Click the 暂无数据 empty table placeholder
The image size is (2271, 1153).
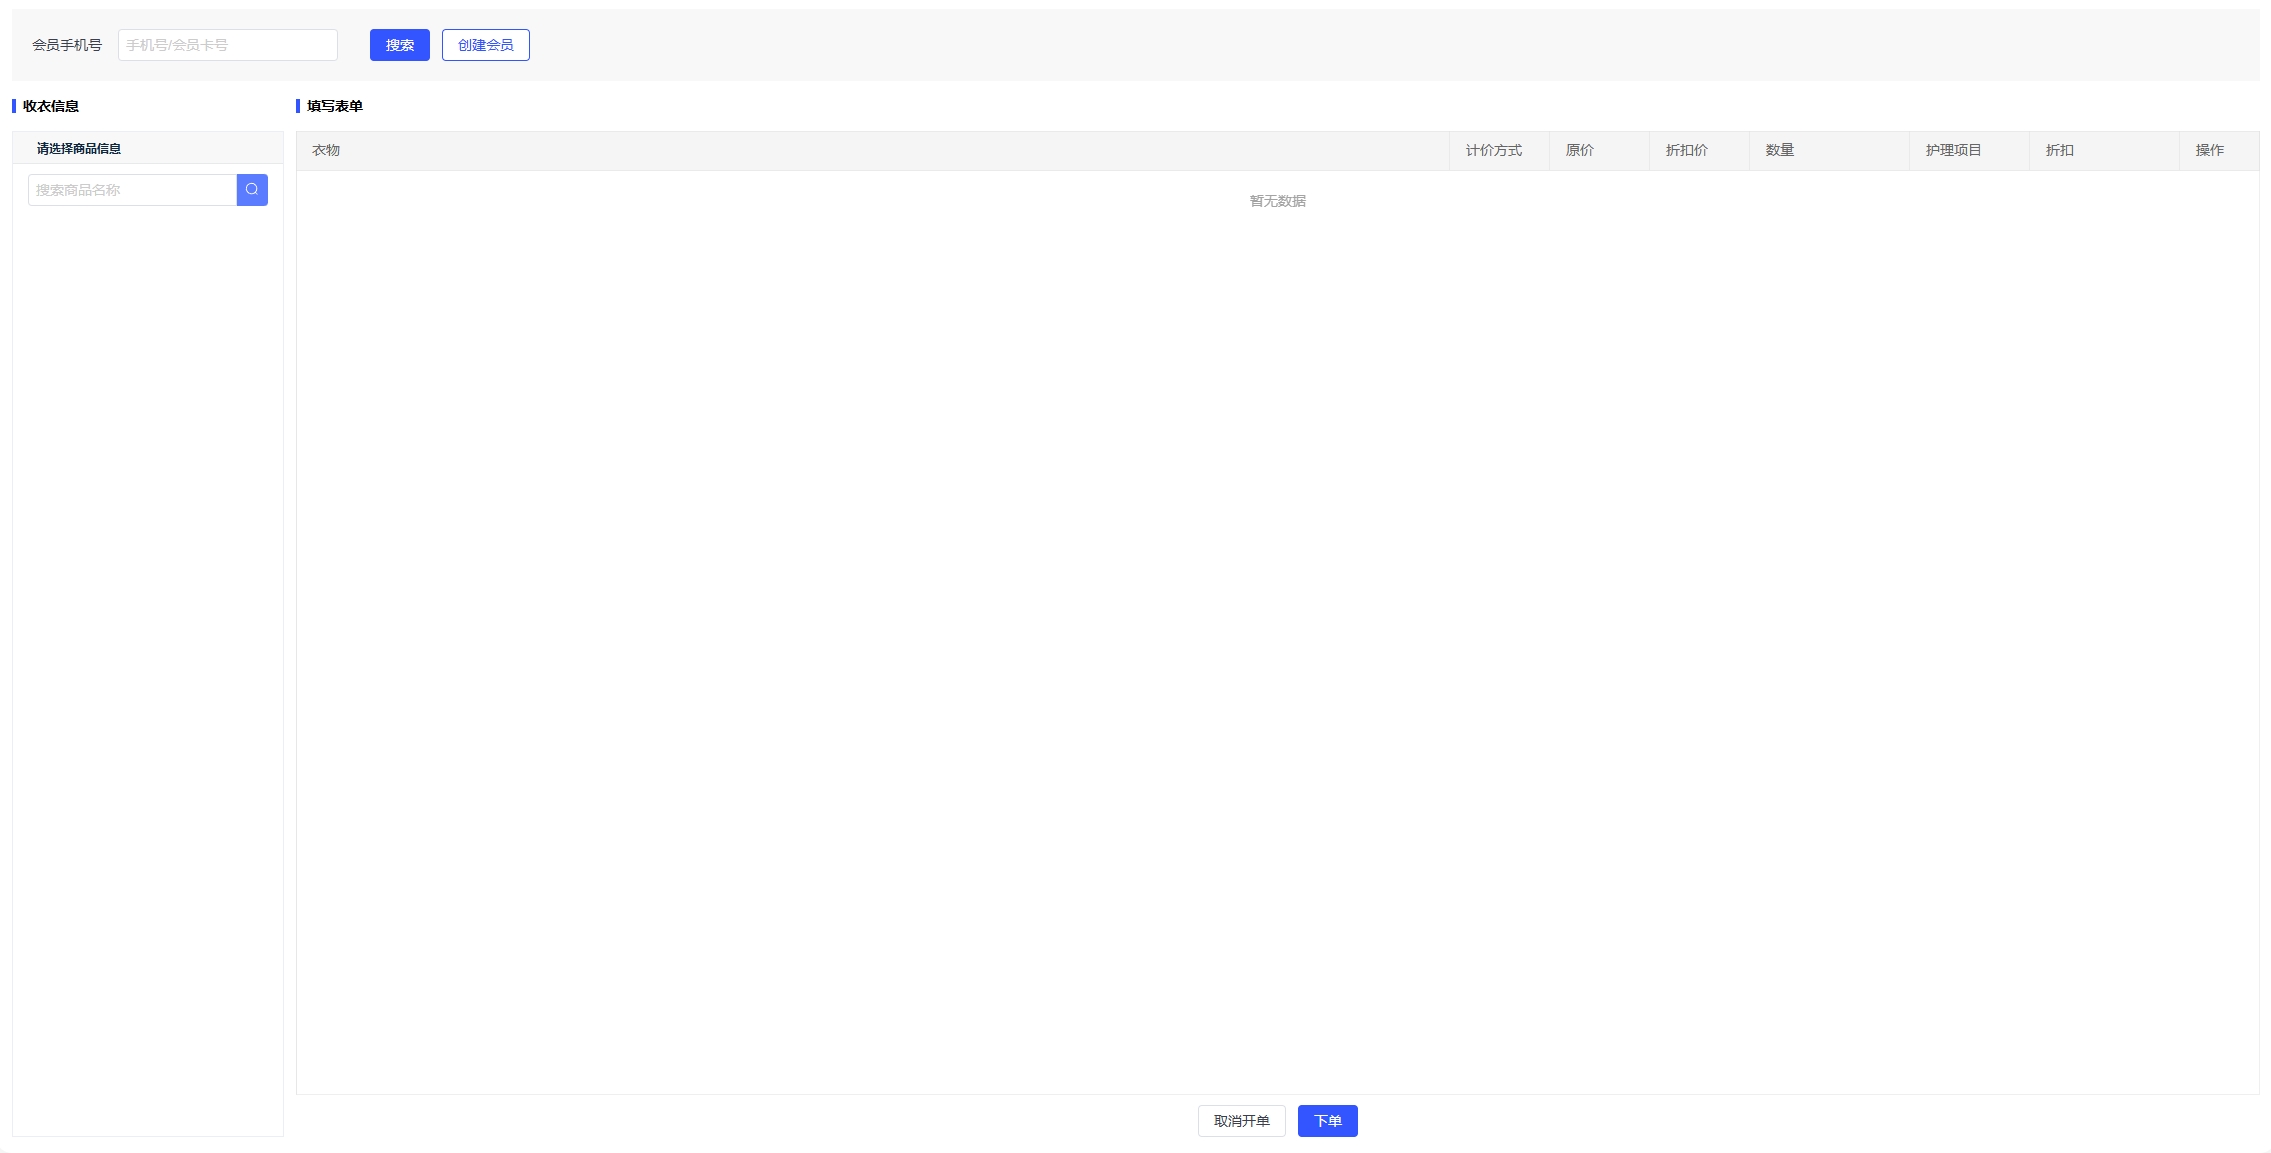pos(1277,201)
